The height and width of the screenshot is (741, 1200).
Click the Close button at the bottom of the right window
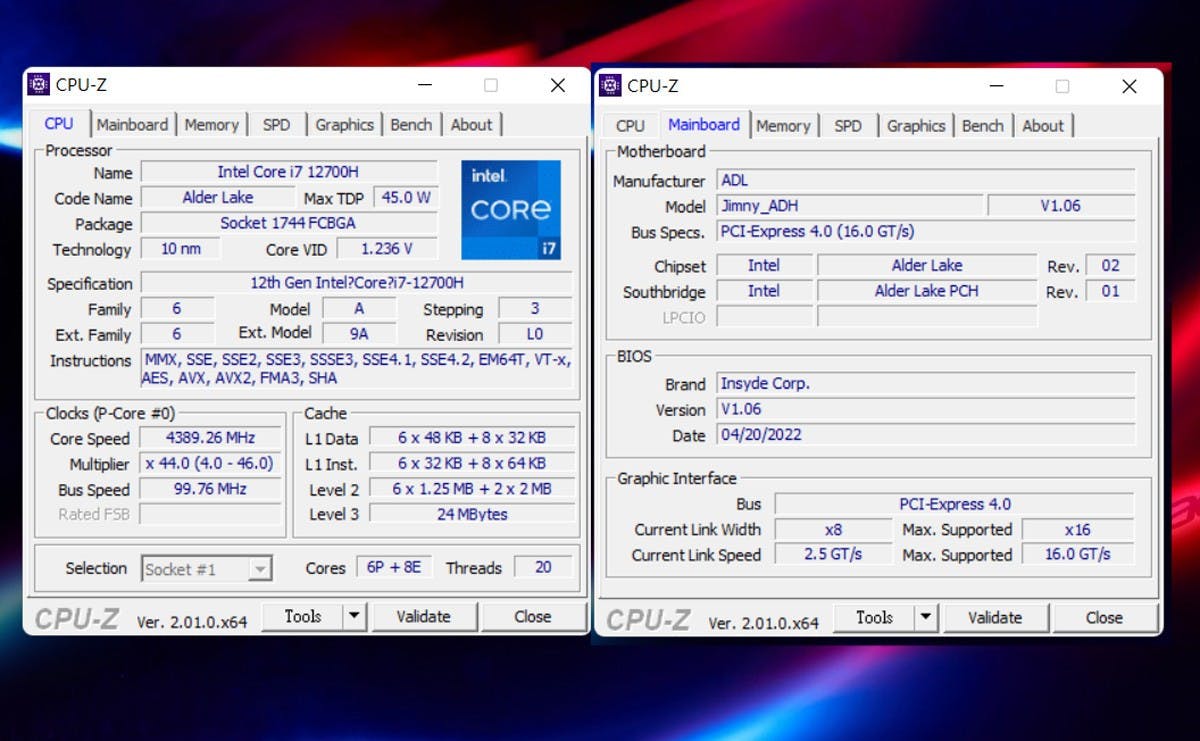(1104, 618)
